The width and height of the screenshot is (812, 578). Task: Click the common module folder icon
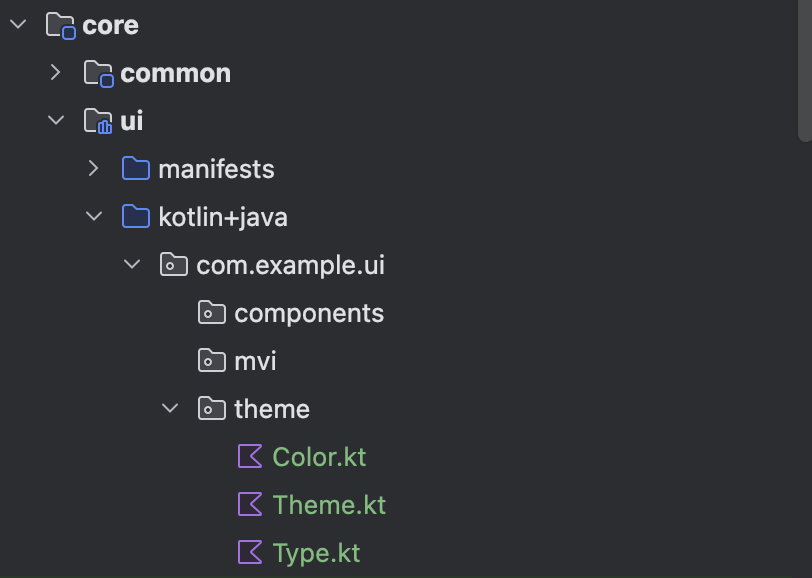[98, 73]
